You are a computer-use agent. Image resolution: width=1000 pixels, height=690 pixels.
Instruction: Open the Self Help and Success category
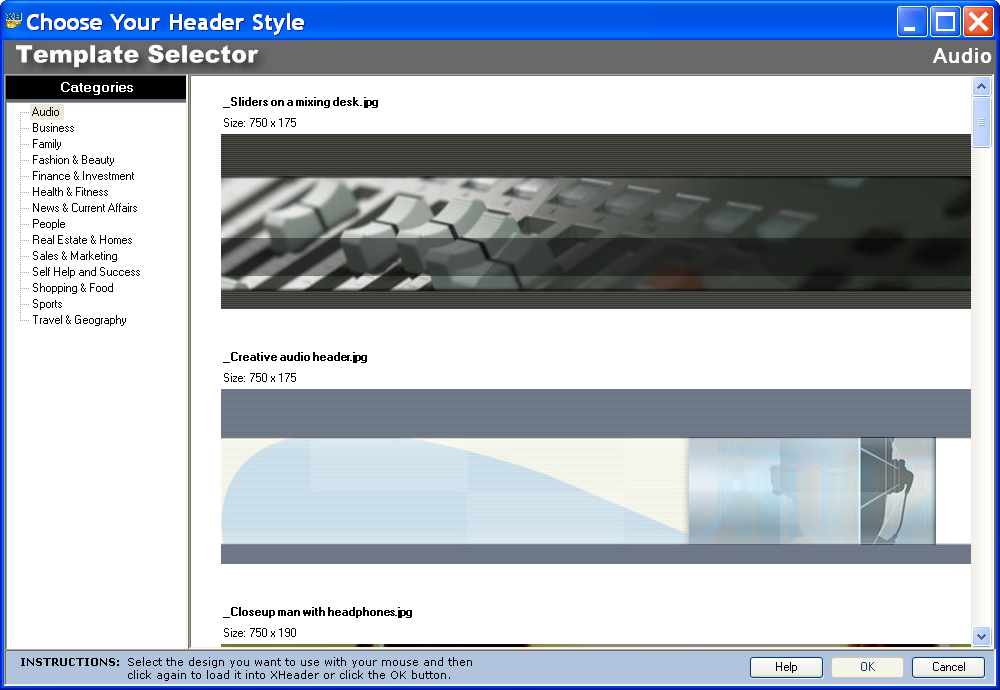[x=84, y=271]
